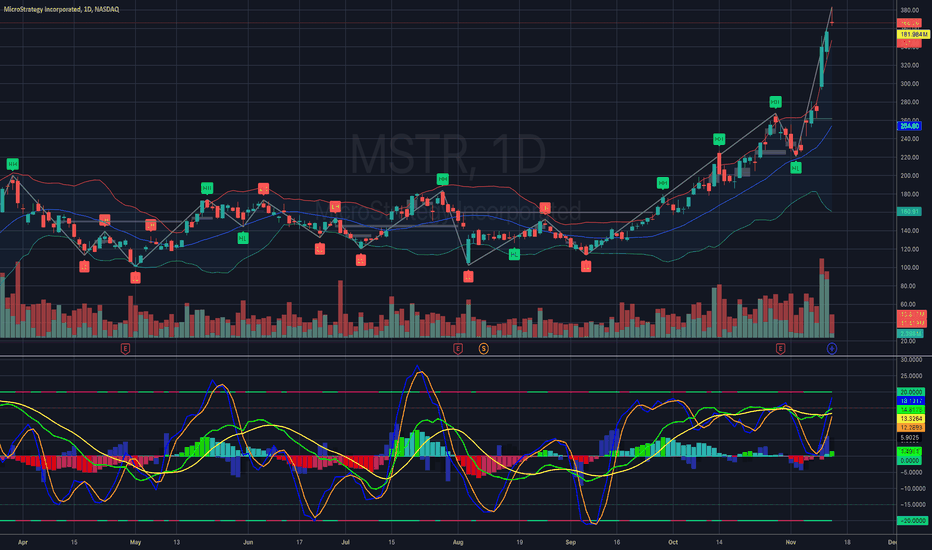Click the earnings E marker before November

[780, 348]
